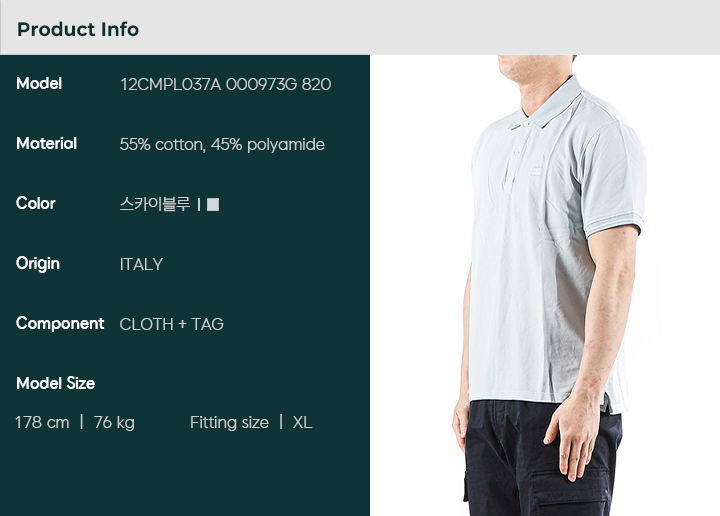Click the Fitting size label
Screen dimensions: 720x516
(x=229, y=422)
